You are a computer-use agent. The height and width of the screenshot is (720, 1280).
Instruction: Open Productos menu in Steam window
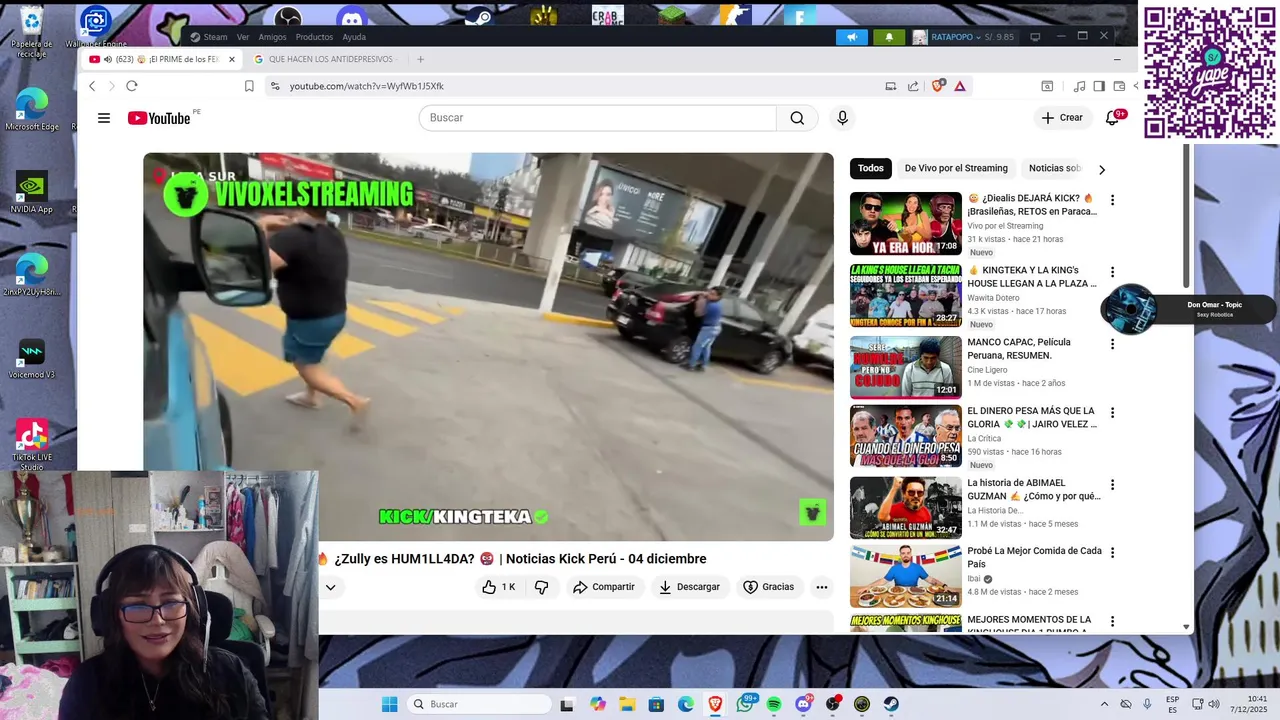314,37
